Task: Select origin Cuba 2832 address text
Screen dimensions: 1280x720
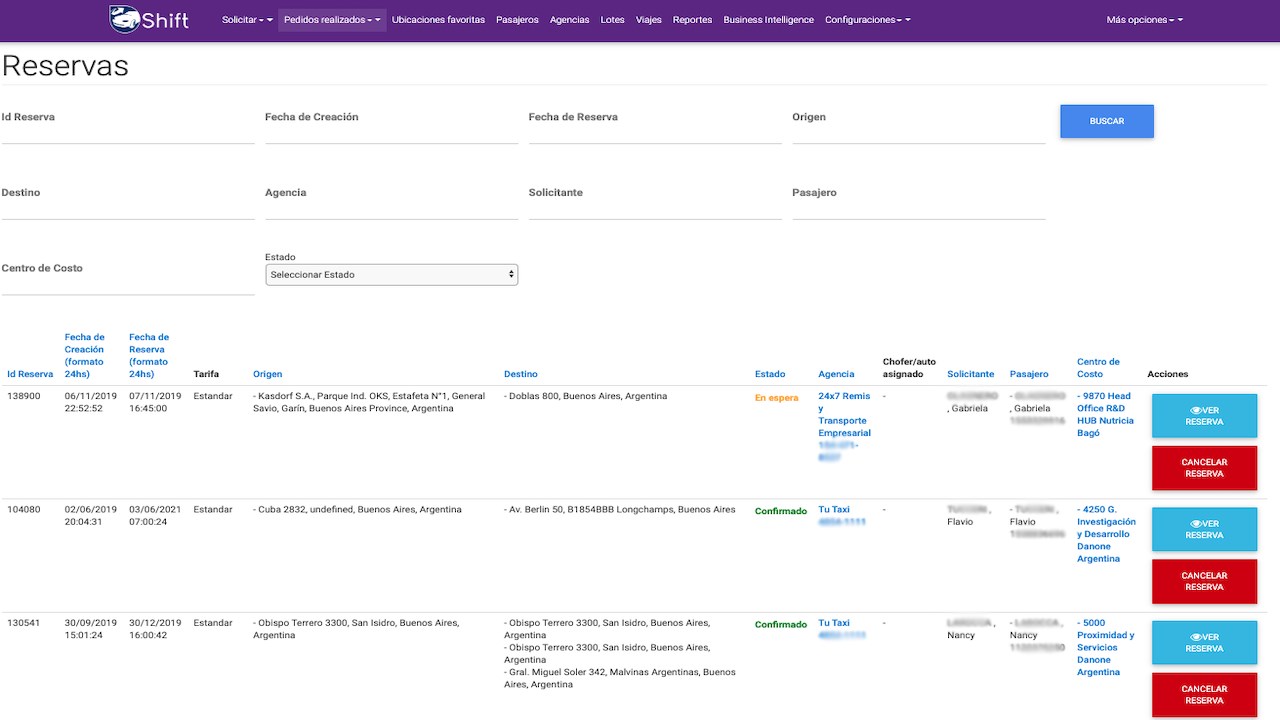Action: click(357, 509)
